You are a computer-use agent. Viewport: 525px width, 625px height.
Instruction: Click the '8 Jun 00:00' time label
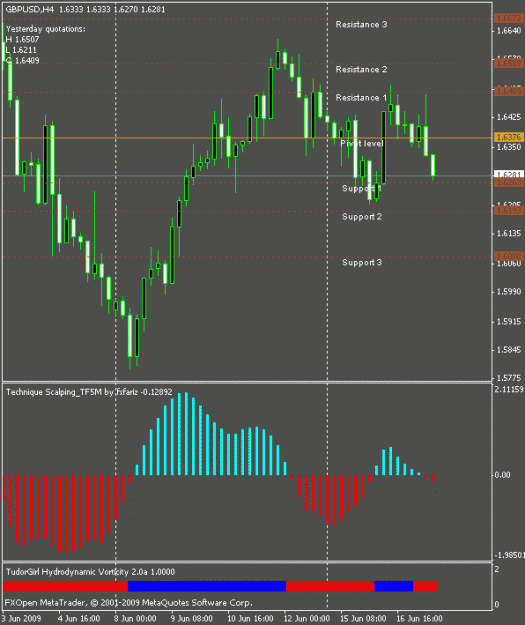[135, 619]
